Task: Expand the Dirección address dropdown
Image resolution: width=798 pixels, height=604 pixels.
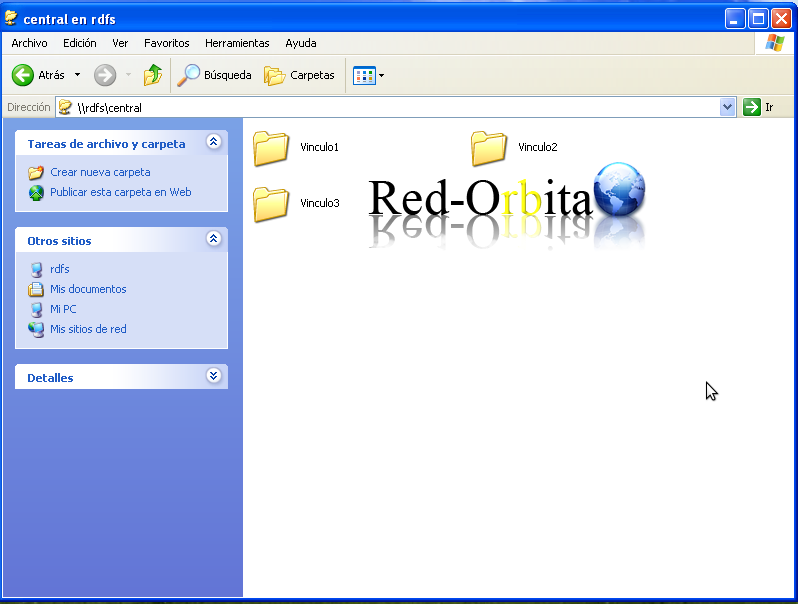Action: 728,107
